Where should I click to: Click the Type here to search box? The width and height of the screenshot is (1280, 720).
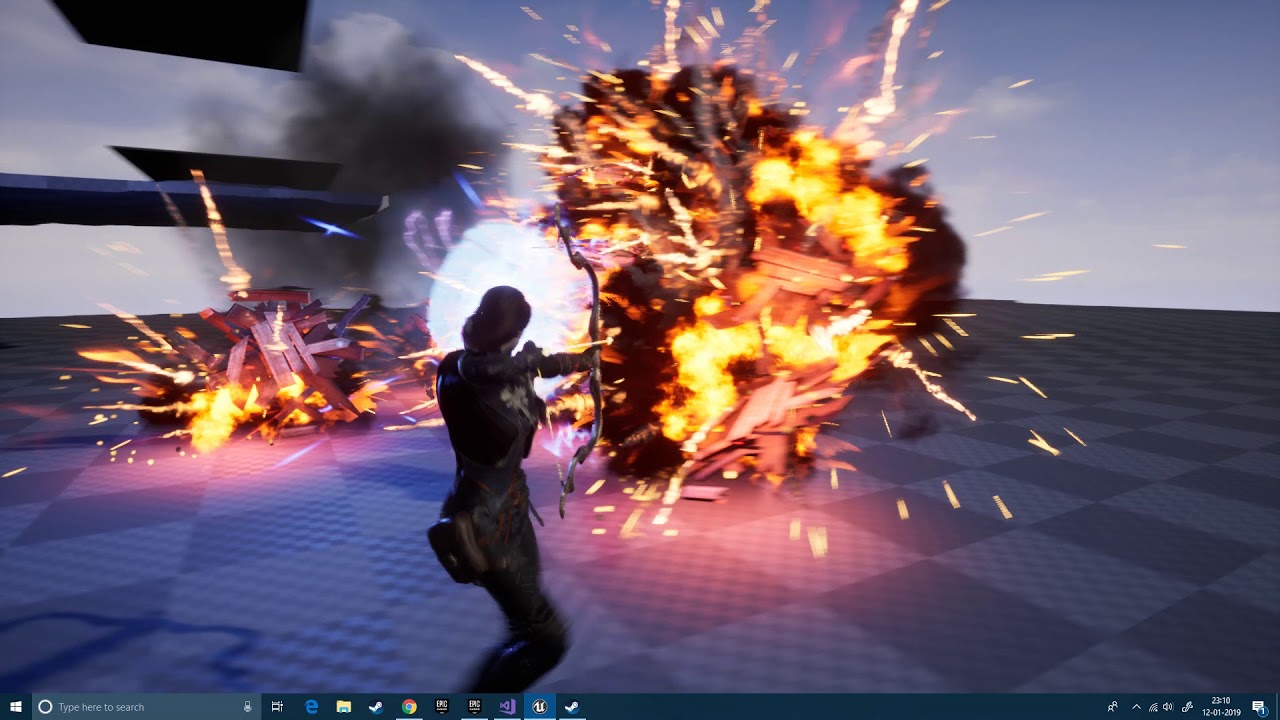tap(146, 707)
